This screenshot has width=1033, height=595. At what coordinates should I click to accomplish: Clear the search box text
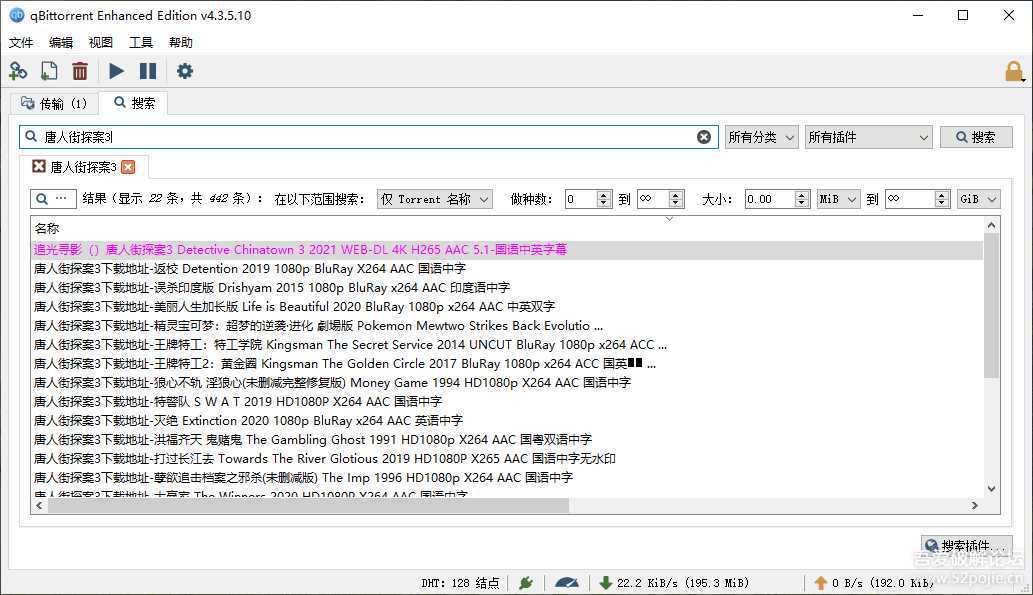pyautogui.click(x=704, y=137)
